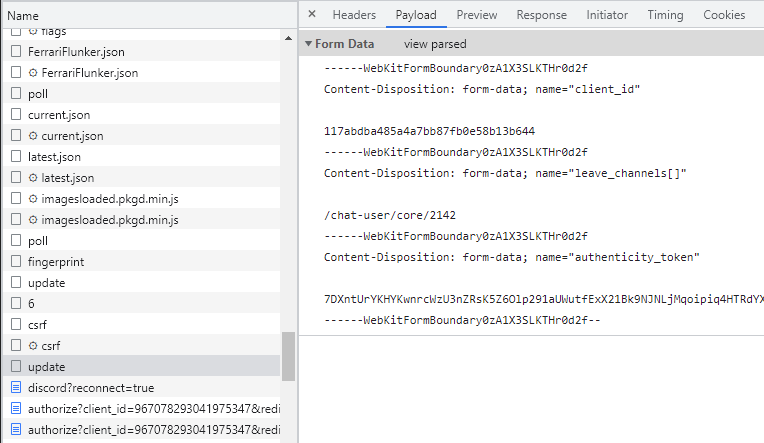This screenshot has height=443, width=764.
Task: Select the latest.json request without gear icon
Action: (x=54, y=157)
